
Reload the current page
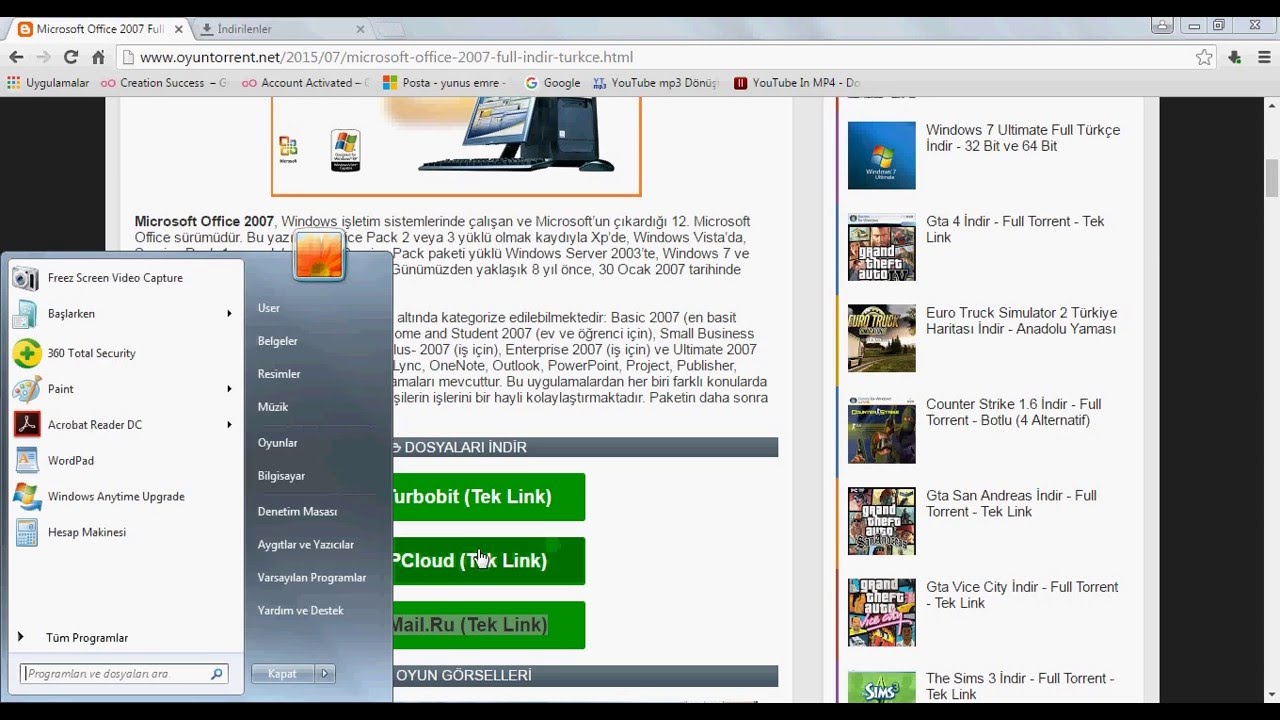[x=70, y=57]
